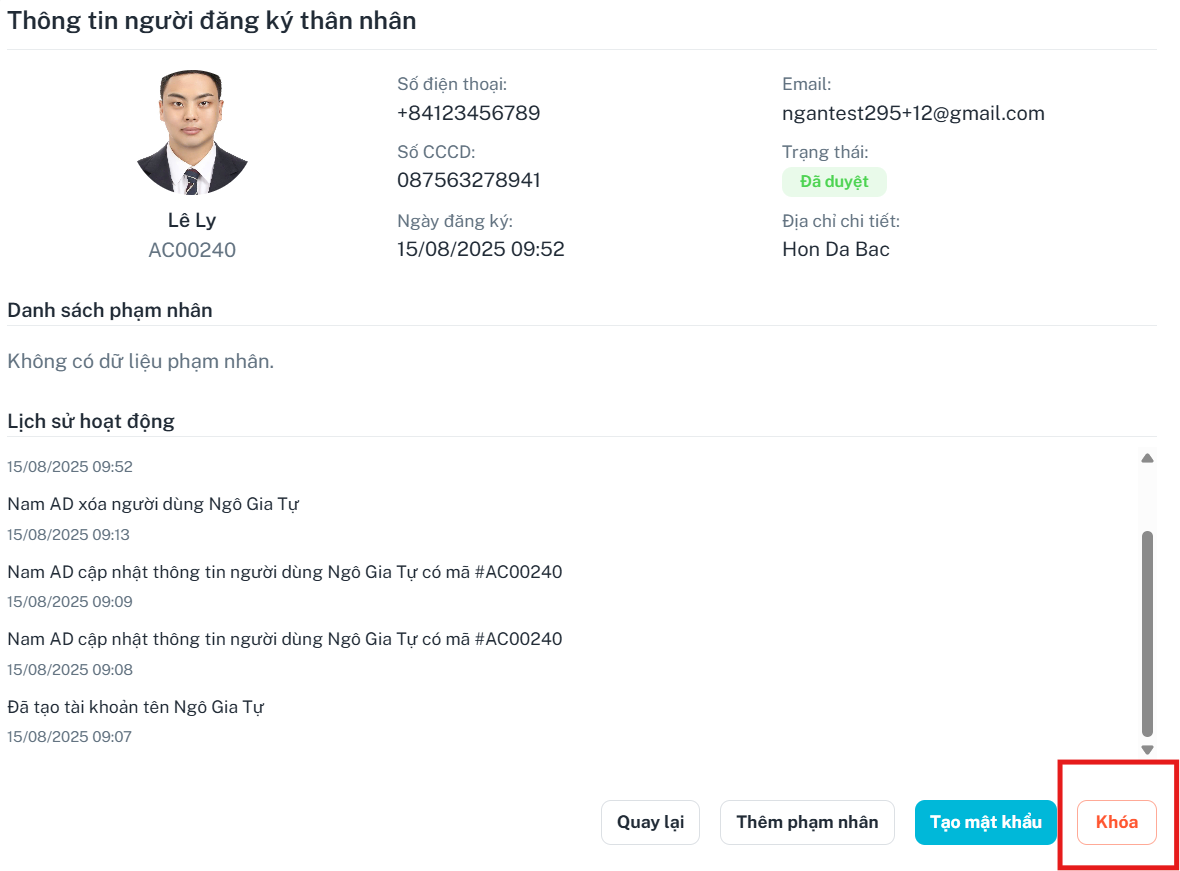
Task: Click the Danh sách phạm nhân heading
Action: point(110,310)
